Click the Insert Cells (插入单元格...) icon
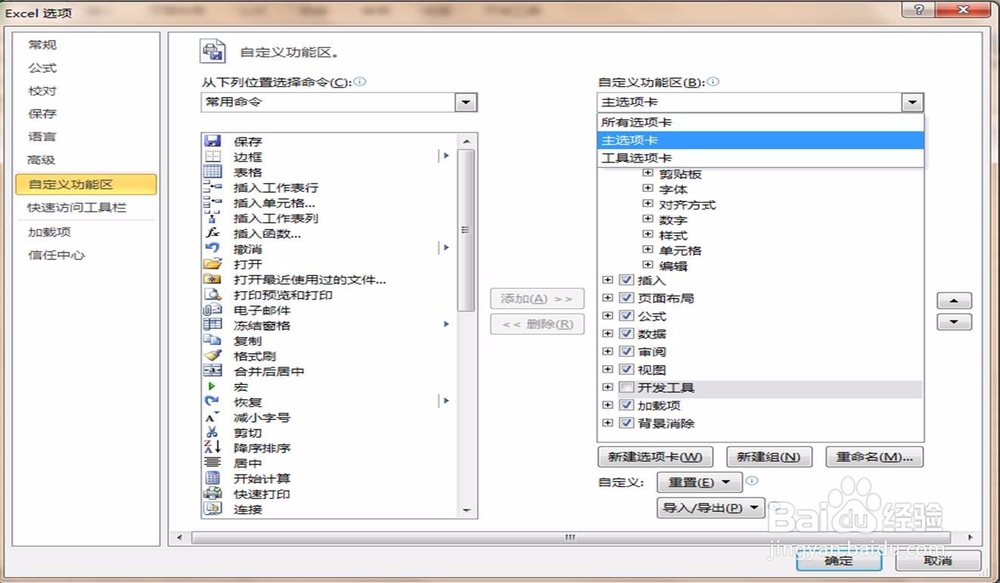 (212, 202)
